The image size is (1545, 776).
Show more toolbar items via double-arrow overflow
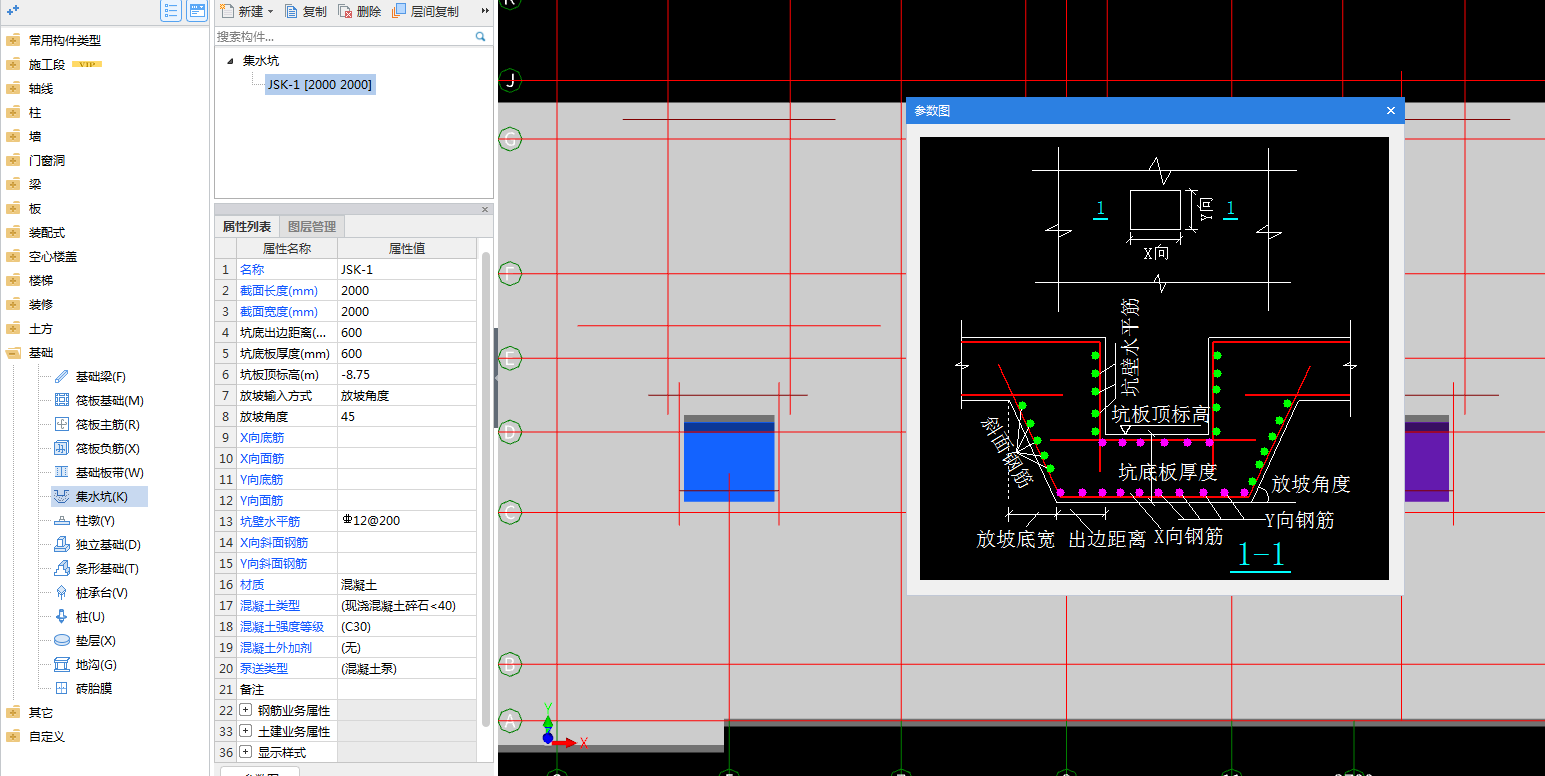pyautogui.click(x=486, y=11)
